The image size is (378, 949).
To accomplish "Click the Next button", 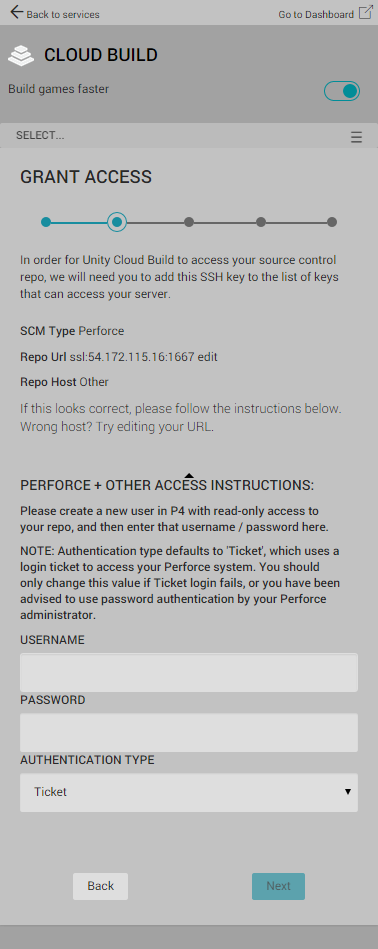I will click(278, 886).
